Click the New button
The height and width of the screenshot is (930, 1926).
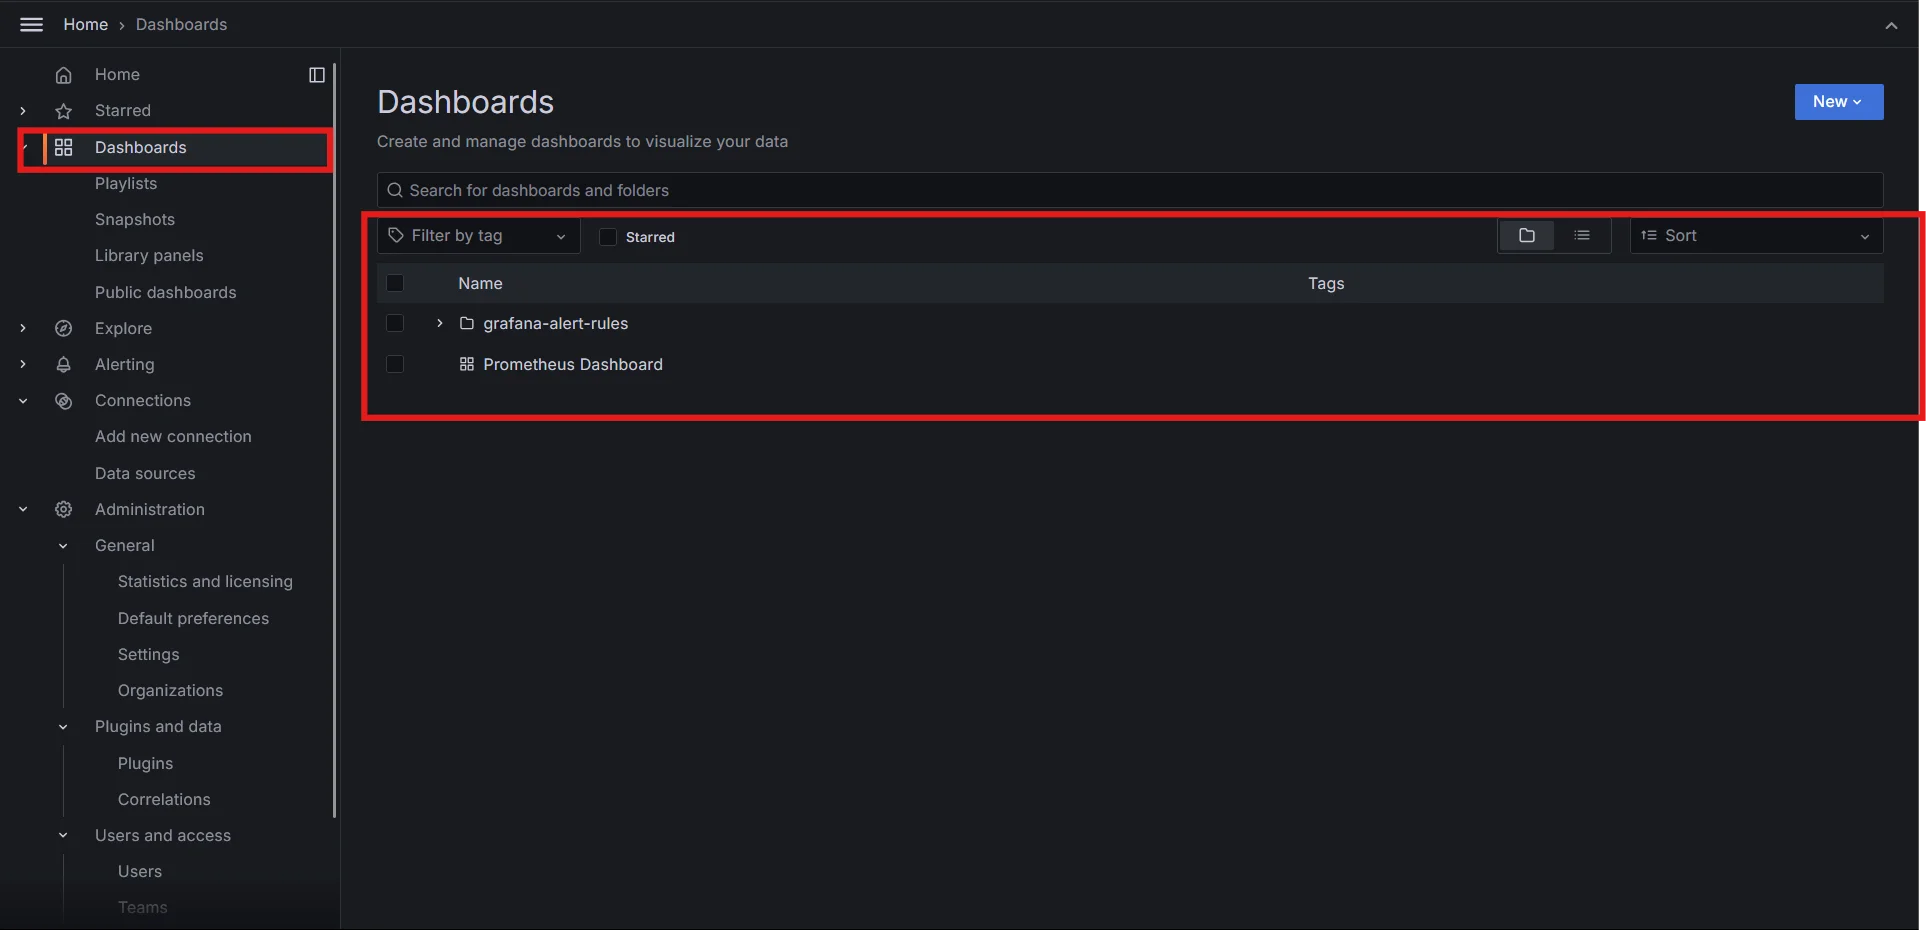(x=1837, y=101)
